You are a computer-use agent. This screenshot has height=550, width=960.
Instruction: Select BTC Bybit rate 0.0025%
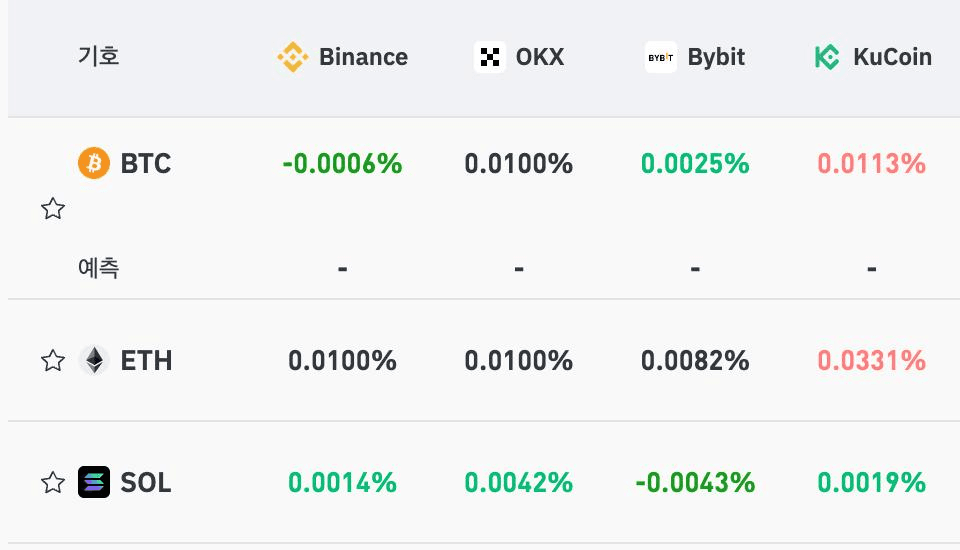tap(695, 164)
